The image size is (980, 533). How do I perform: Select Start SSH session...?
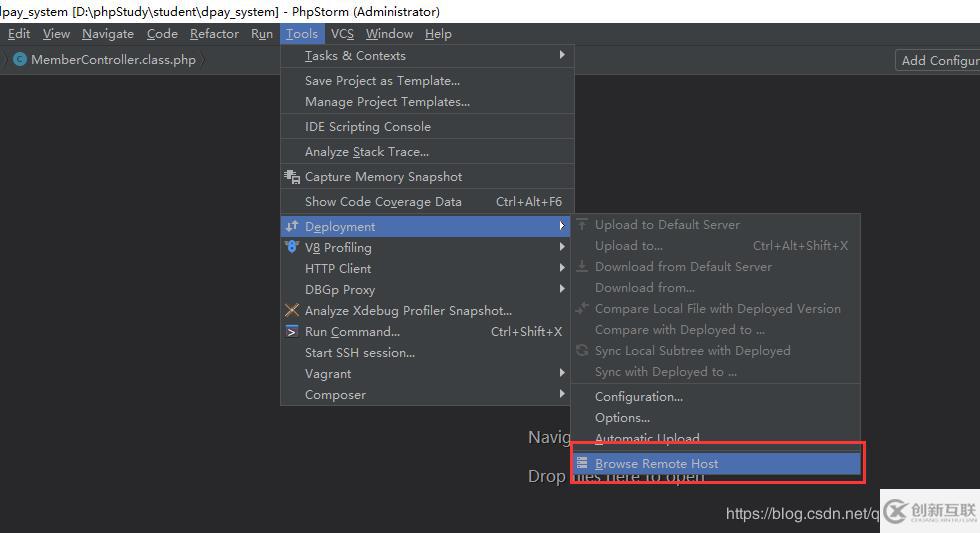[x=426, y=353]
